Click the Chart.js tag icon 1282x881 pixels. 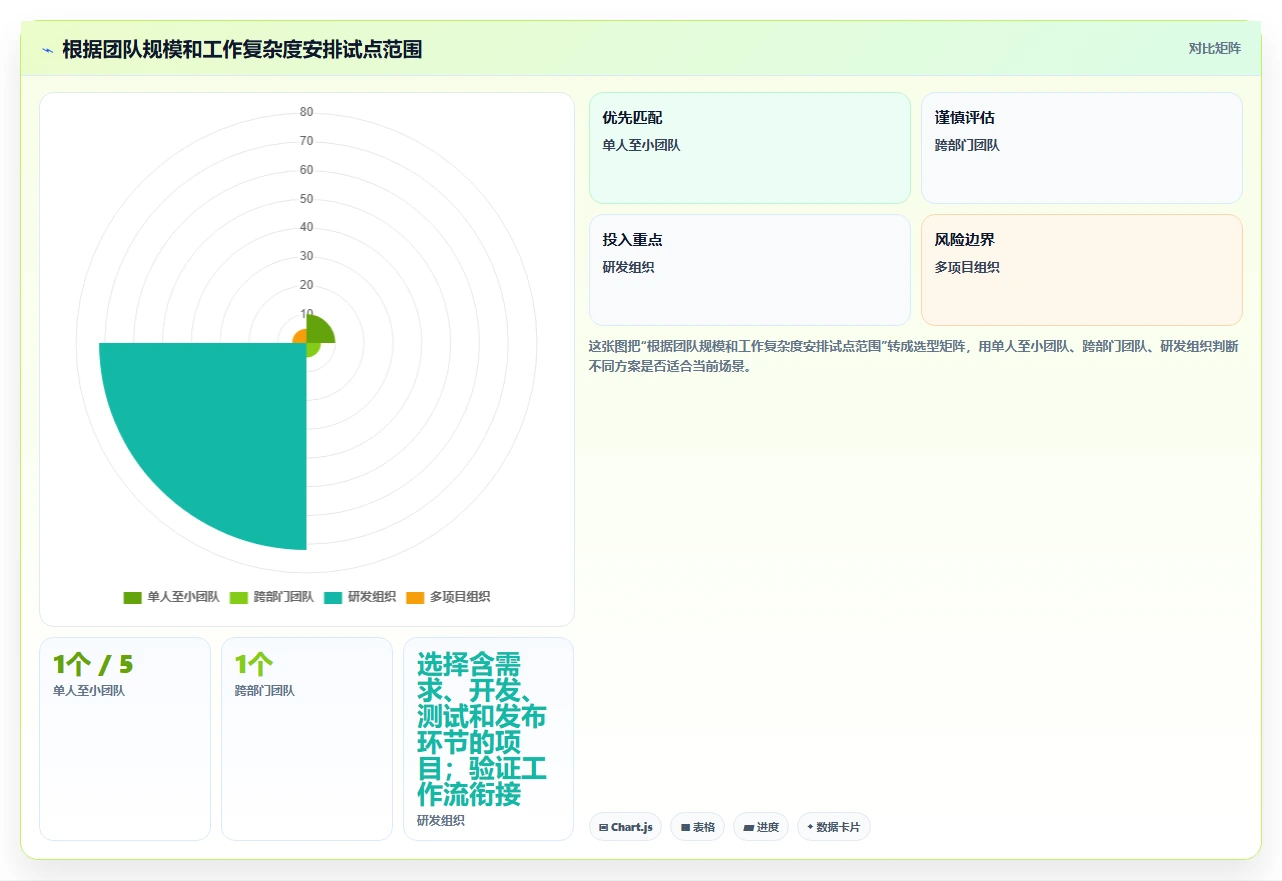[603, 827]
